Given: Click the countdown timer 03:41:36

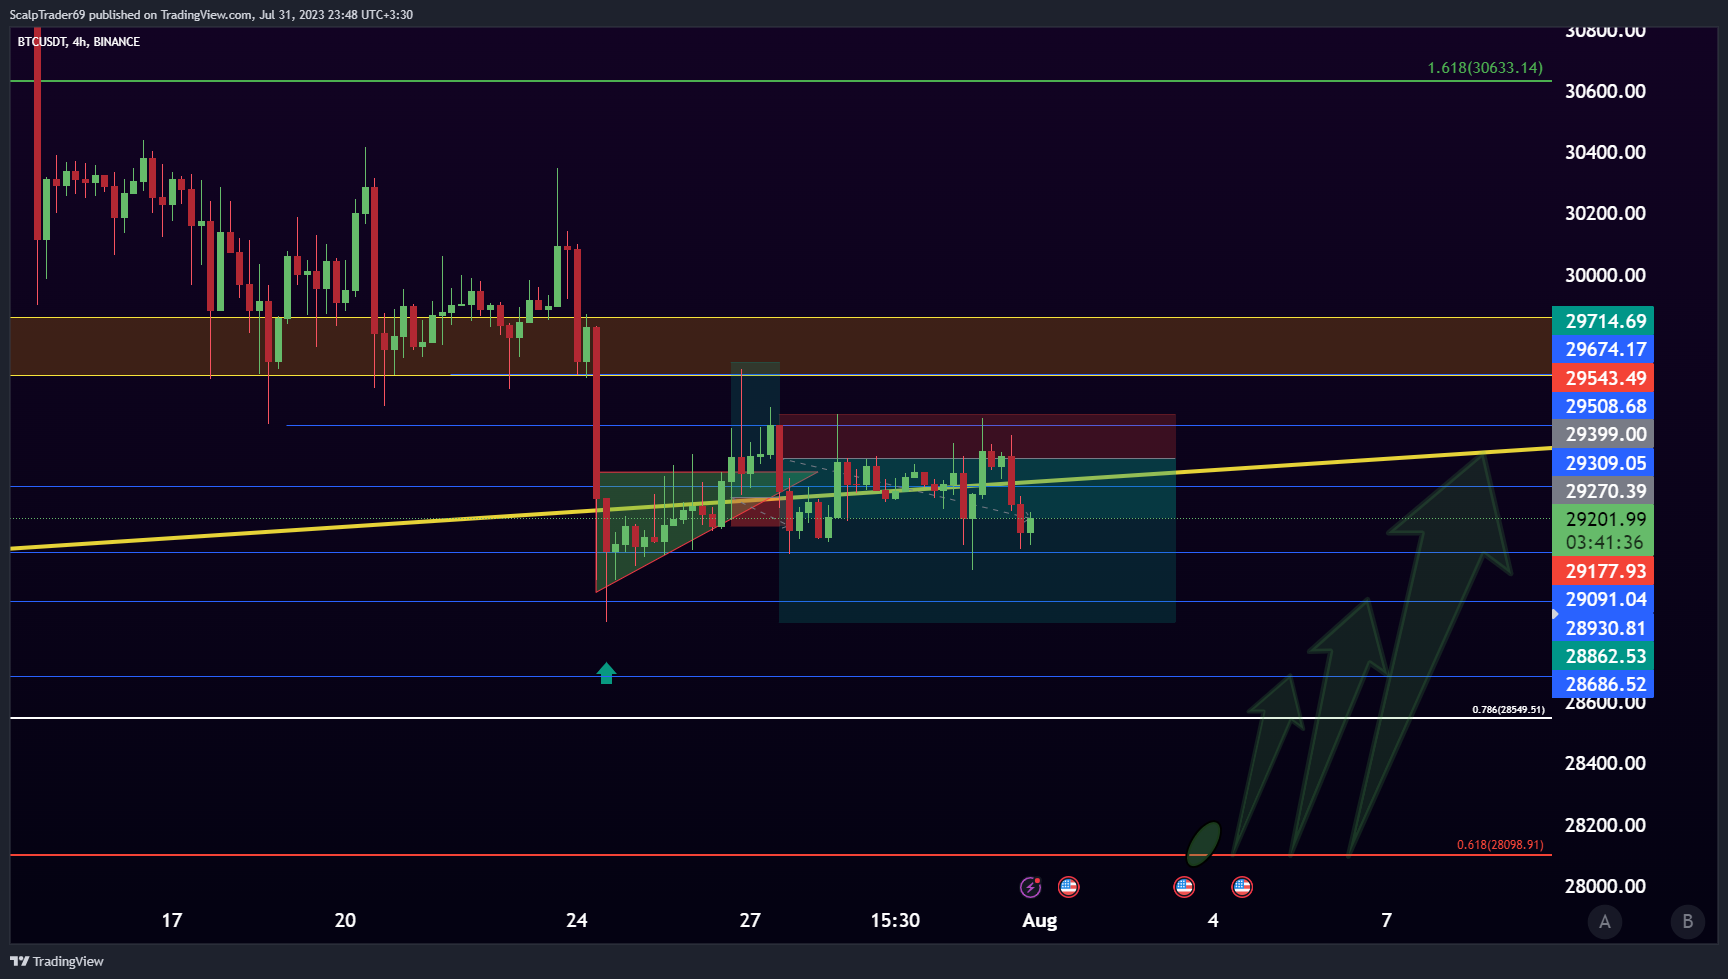Looking at the screenshot, I should click(x=1605, y=542).
